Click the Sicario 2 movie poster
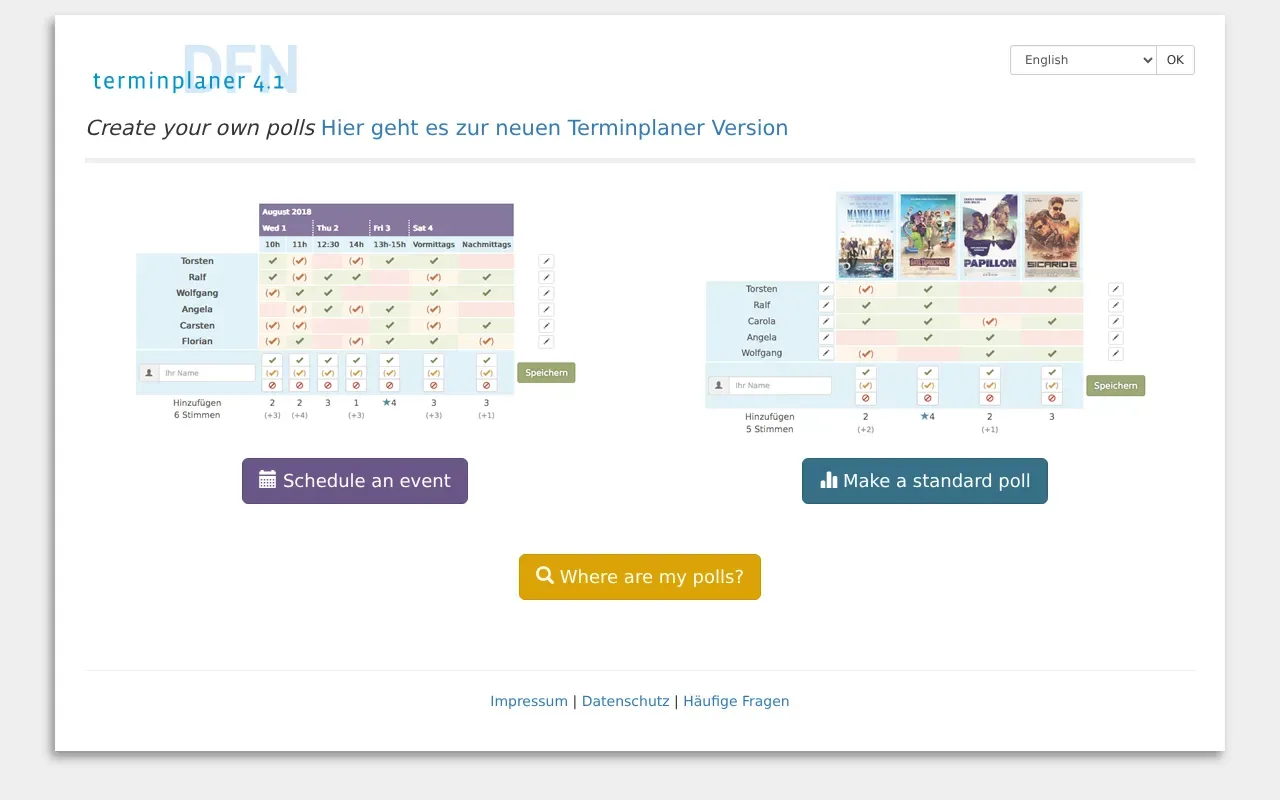Screen dimensions: 1280x800 pyautogui.click(x=1052, y=235)
